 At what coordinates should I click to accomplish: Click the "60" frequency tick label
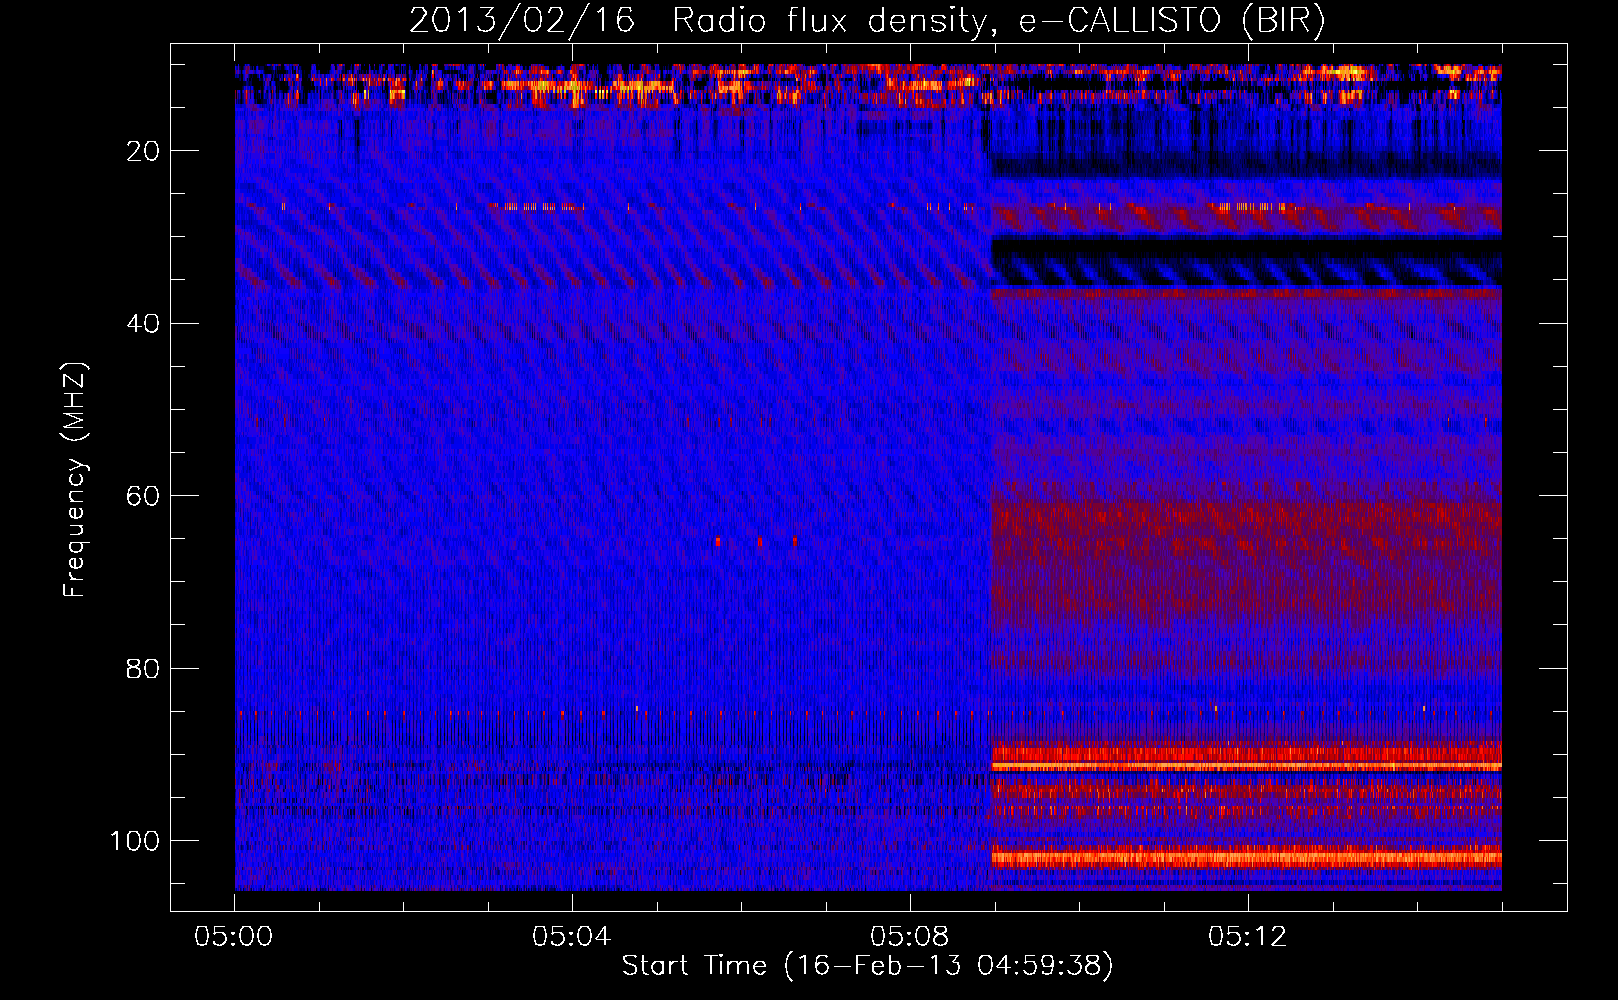pos(143,496)
